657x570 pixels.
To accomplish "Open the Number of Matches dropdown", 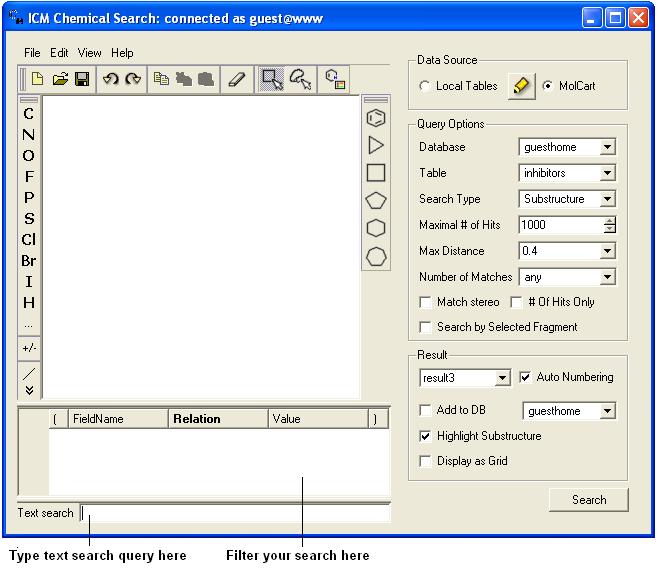I will point(567,277).
